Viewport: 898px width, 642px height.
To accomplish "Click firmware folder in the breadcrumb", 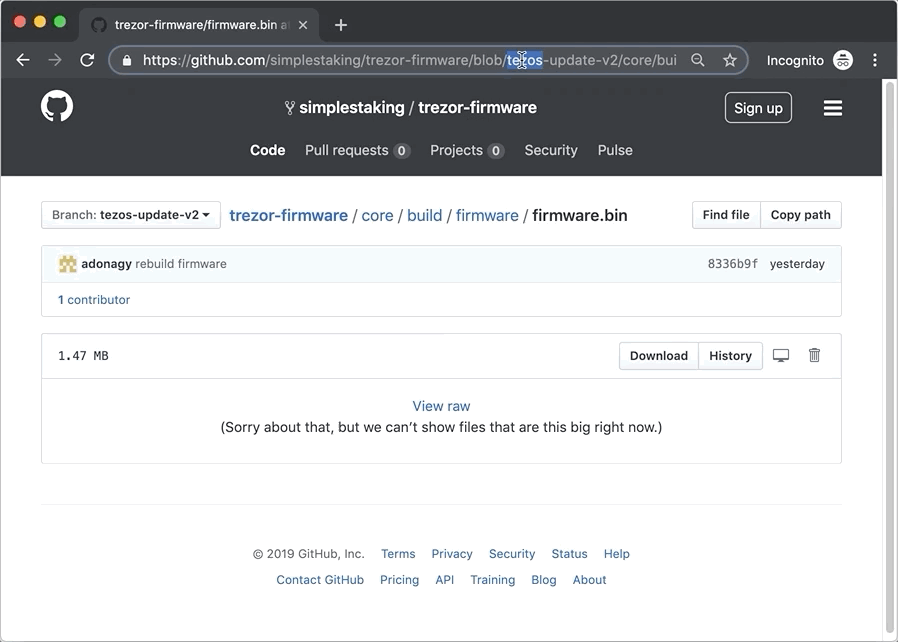I will [x=487, y=215].
